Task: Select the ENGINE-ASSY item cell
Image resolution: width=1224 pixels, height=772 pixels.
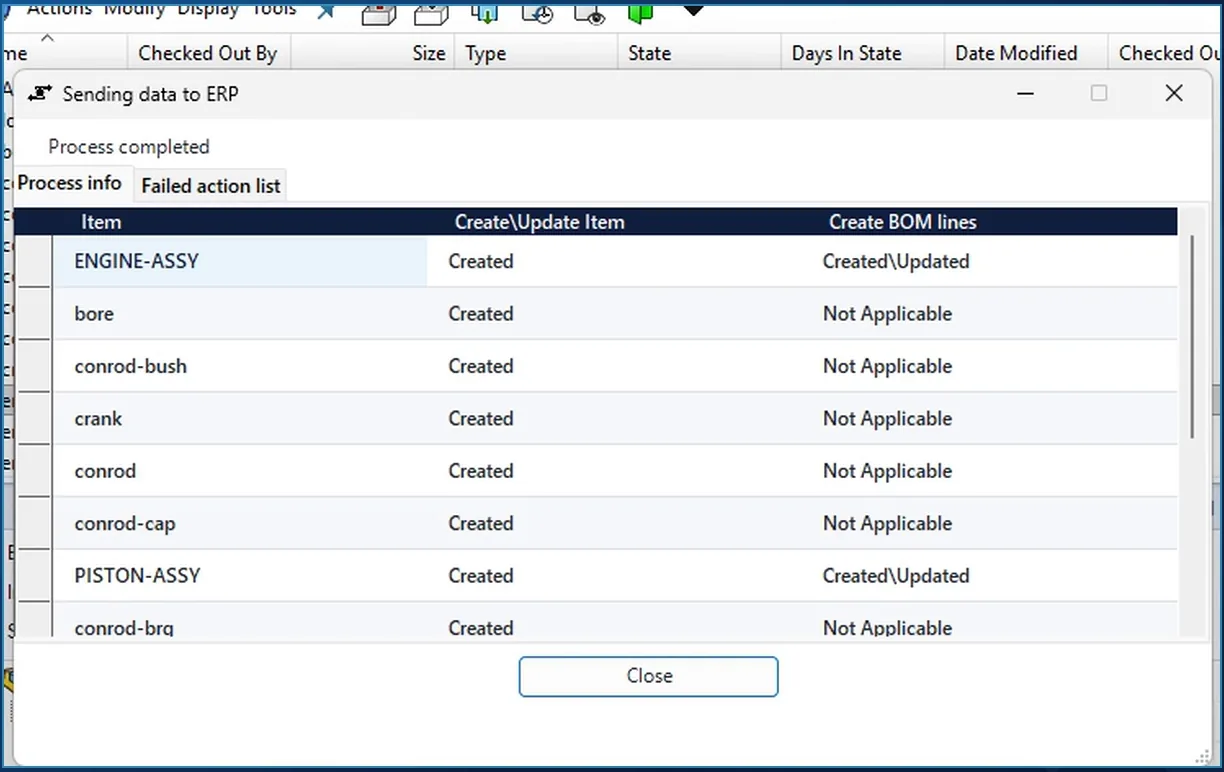Action: (x=240, y=261)
